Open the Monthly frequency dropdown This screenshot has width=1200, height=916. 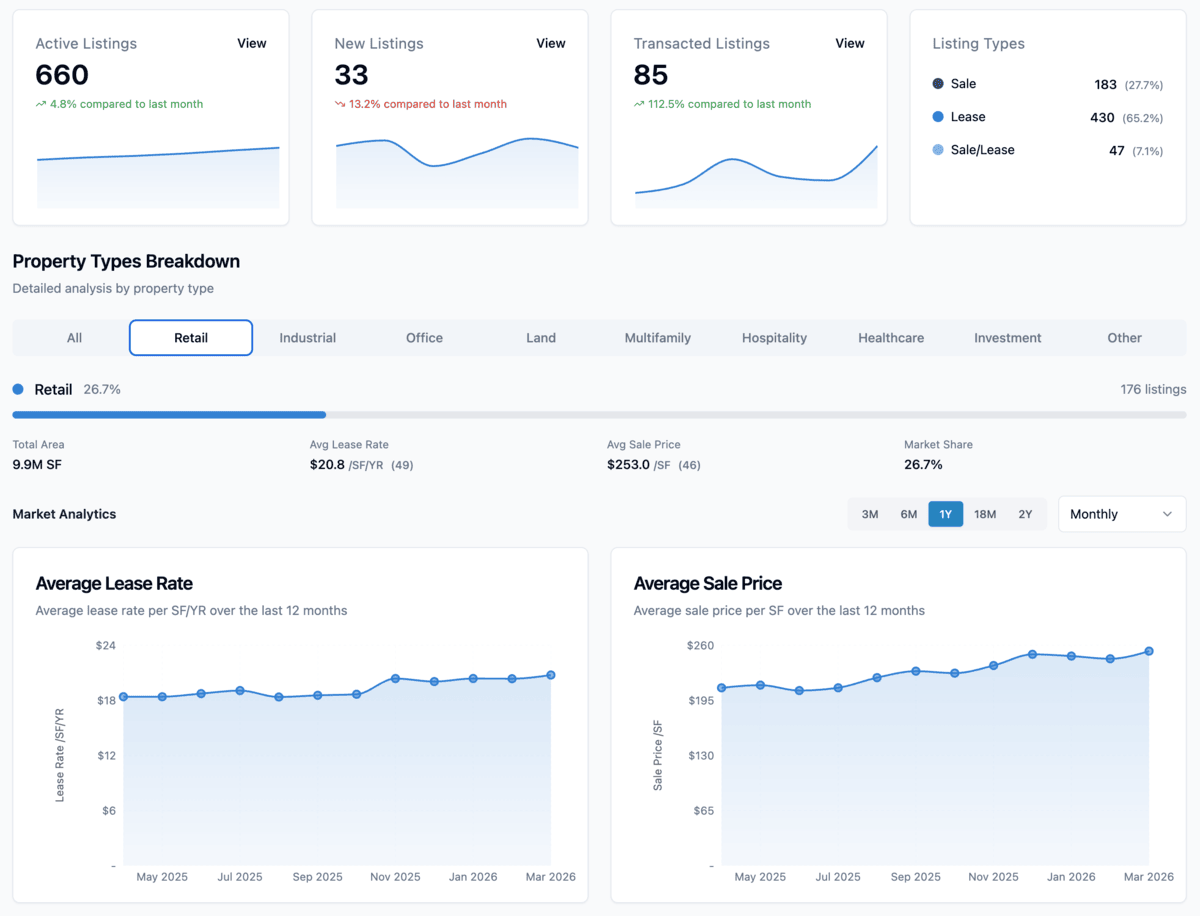coord(1121,513)
